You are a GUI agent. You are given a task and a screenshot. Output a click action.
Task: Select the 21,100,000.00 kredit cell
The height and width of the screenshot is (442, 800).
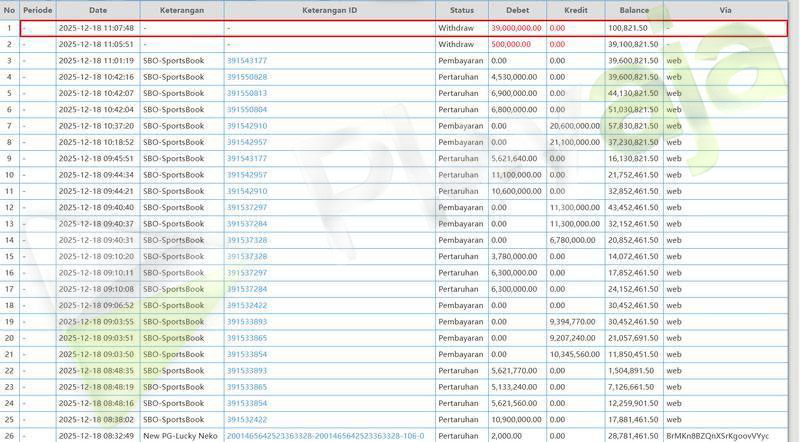[574, 142]
